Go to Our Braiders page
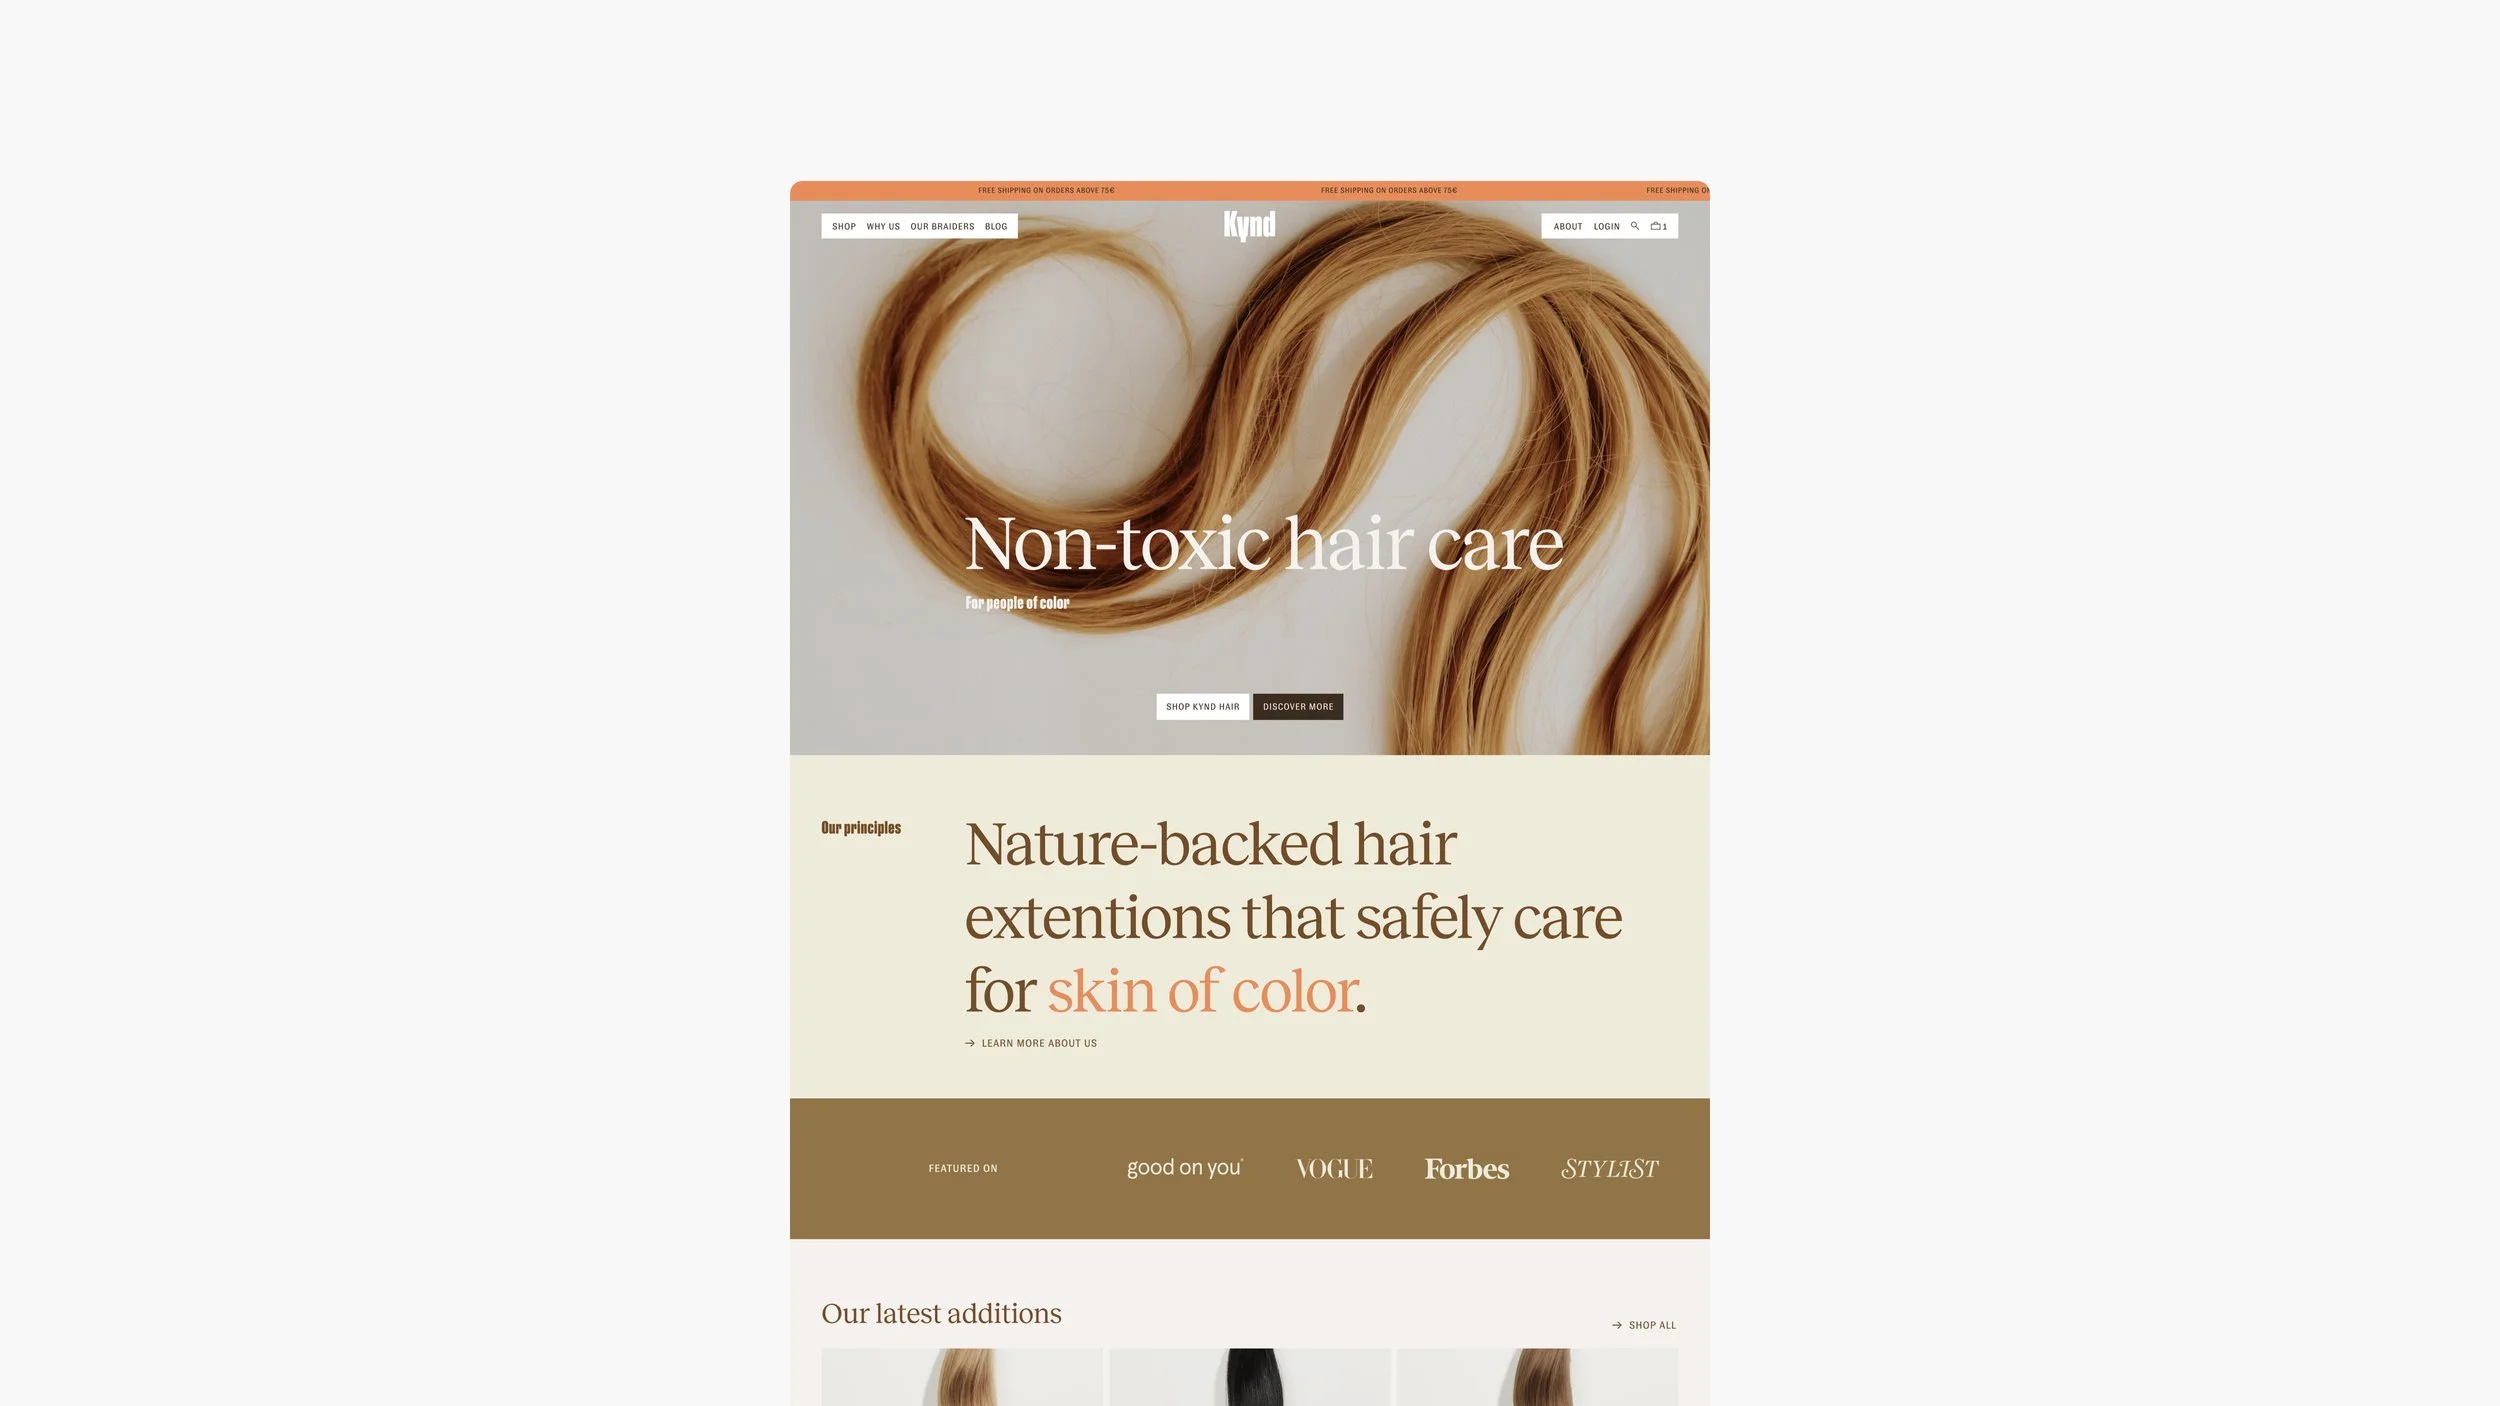This screenshot has width=2500, height=1406. click(x=942, y=227)
